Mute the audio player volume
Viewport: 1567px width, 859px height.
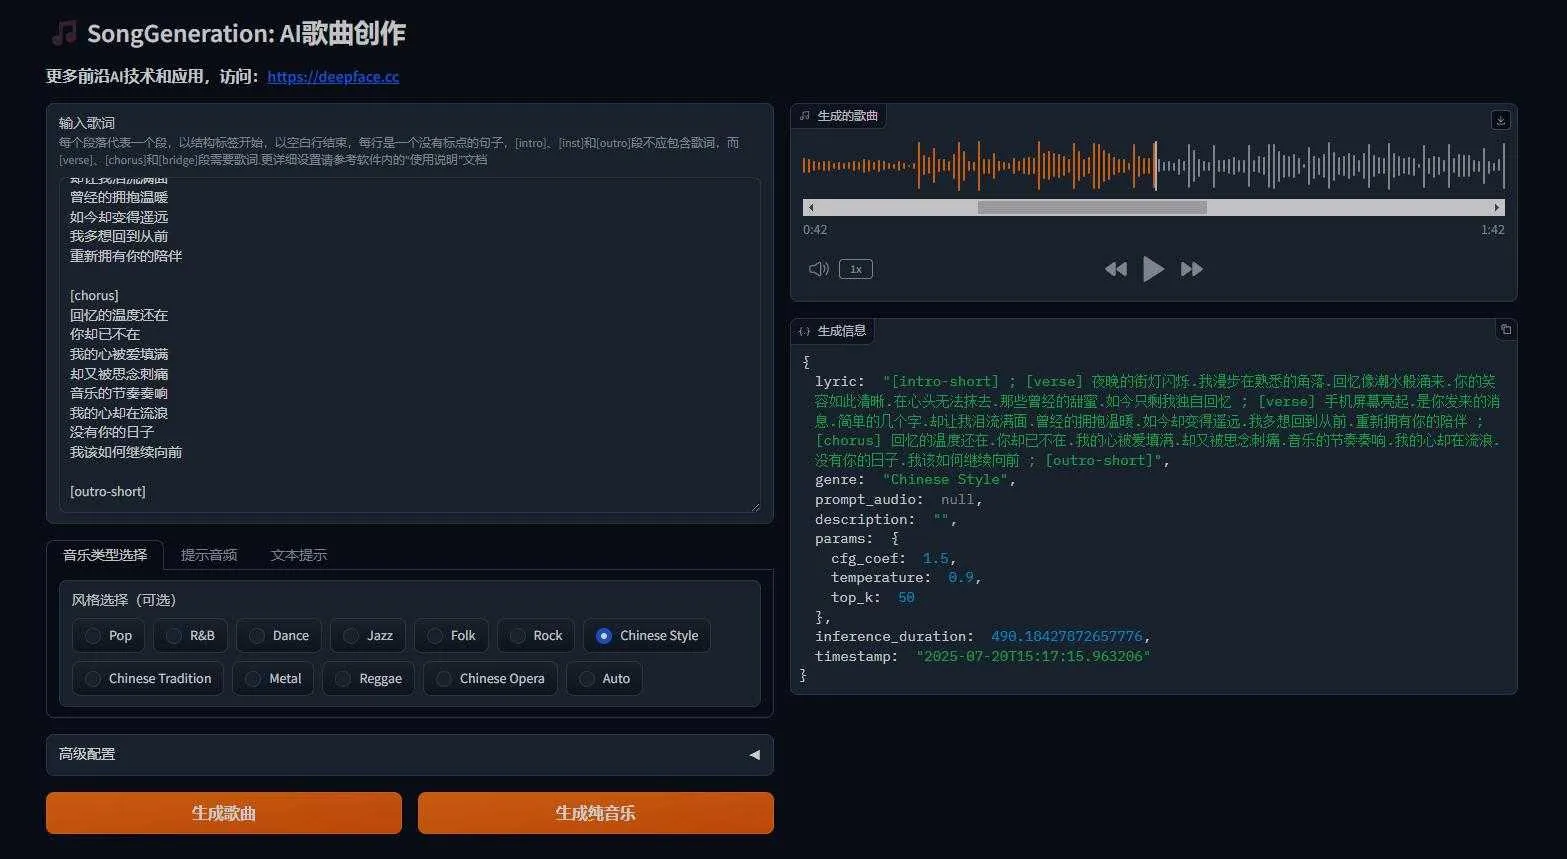pyautogui.click(x=818, y=269)
